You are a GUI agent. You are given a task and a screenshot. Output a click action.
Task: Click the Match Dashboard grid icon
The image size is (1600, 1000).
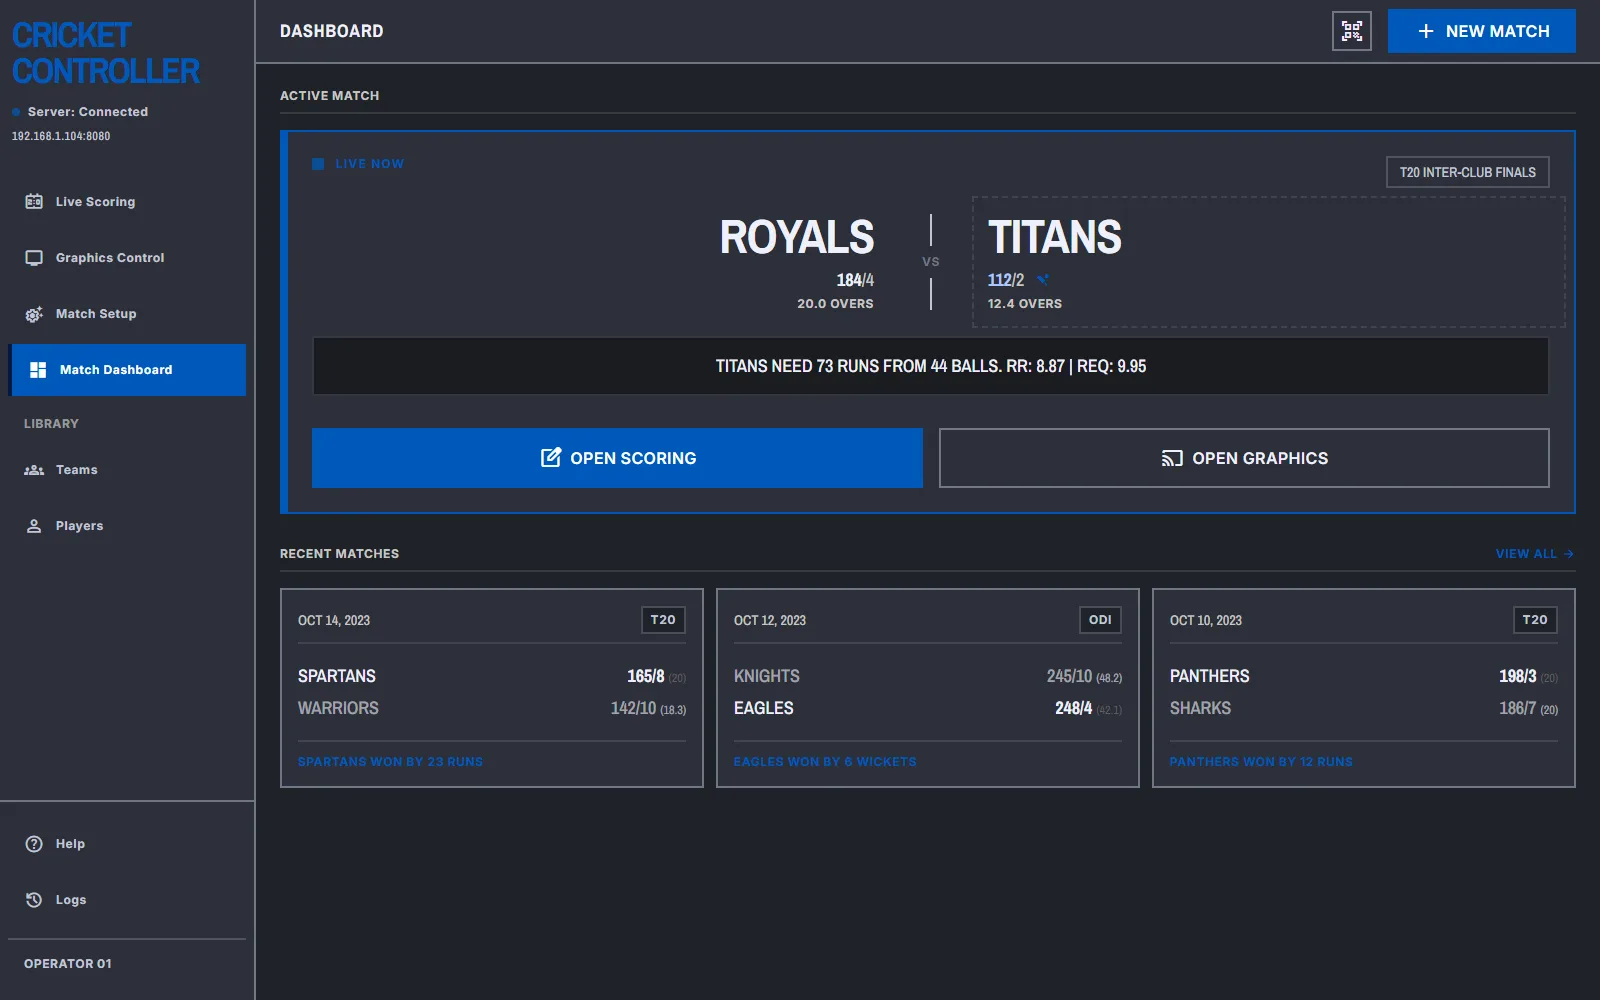click(x=38, y=370)
